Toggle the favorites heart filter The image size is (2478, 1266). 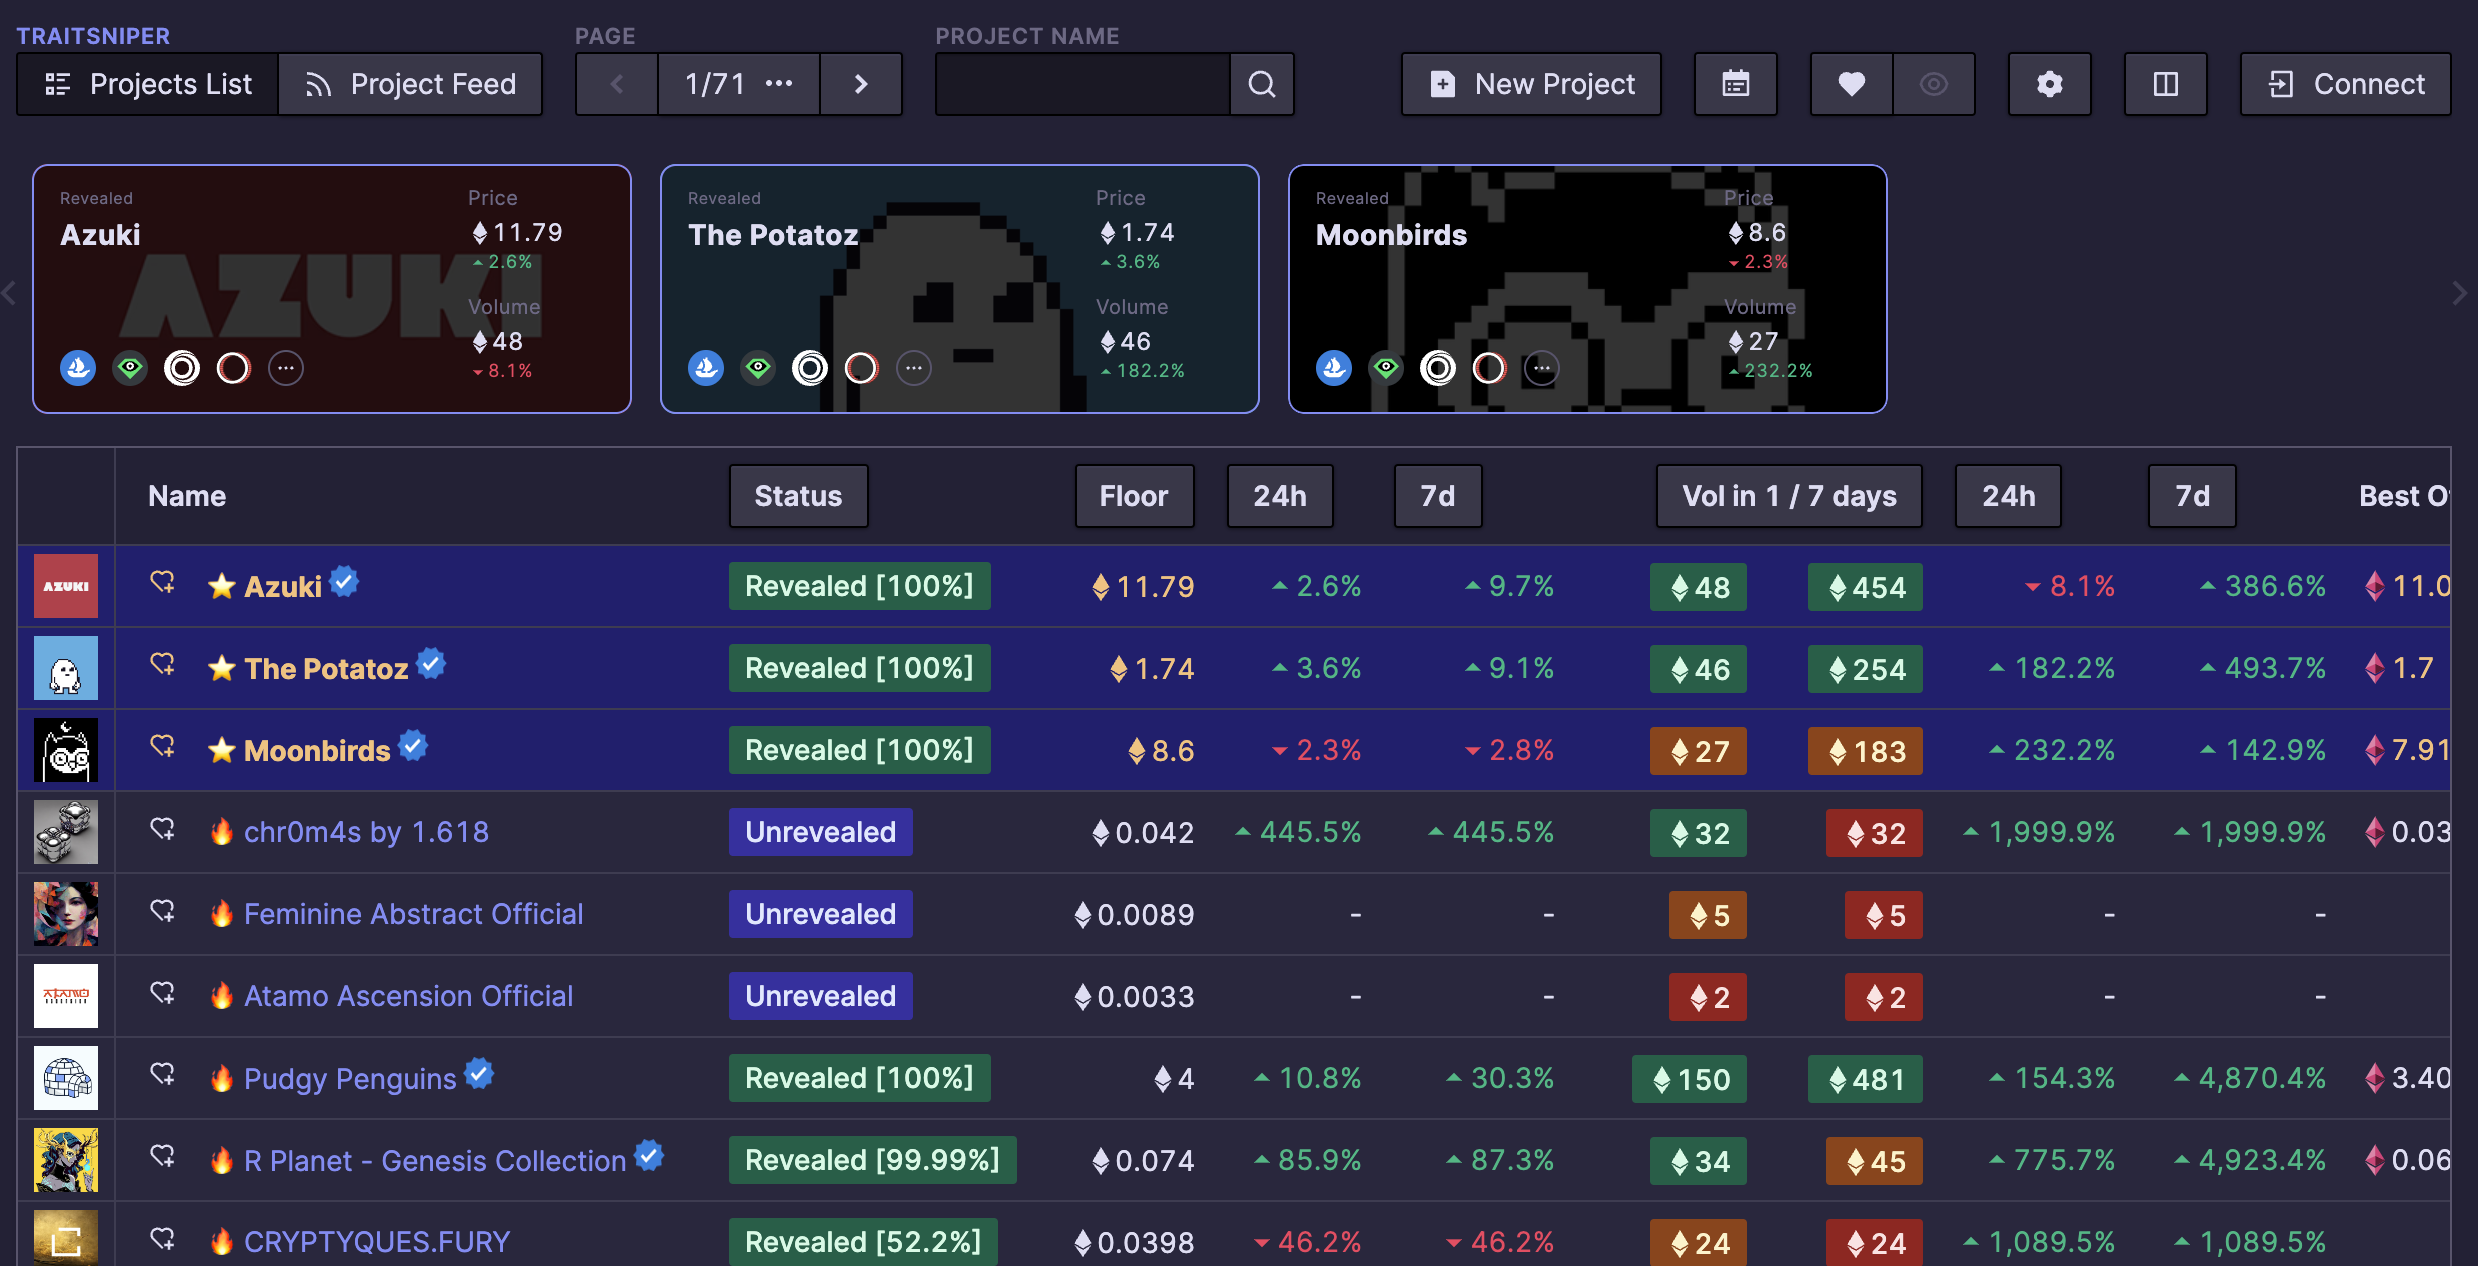1852,84
